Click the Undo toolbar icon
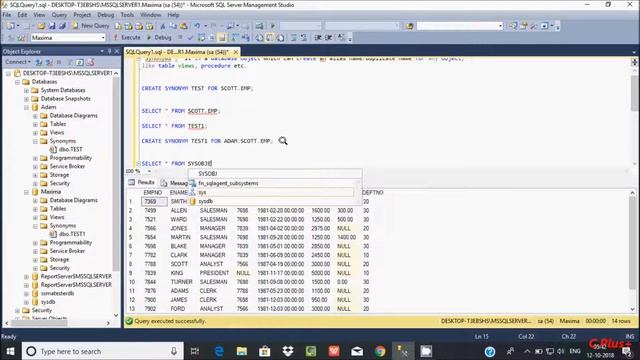Image resolution: width=640 pixels, height=360 pixels. click(197, 26)
